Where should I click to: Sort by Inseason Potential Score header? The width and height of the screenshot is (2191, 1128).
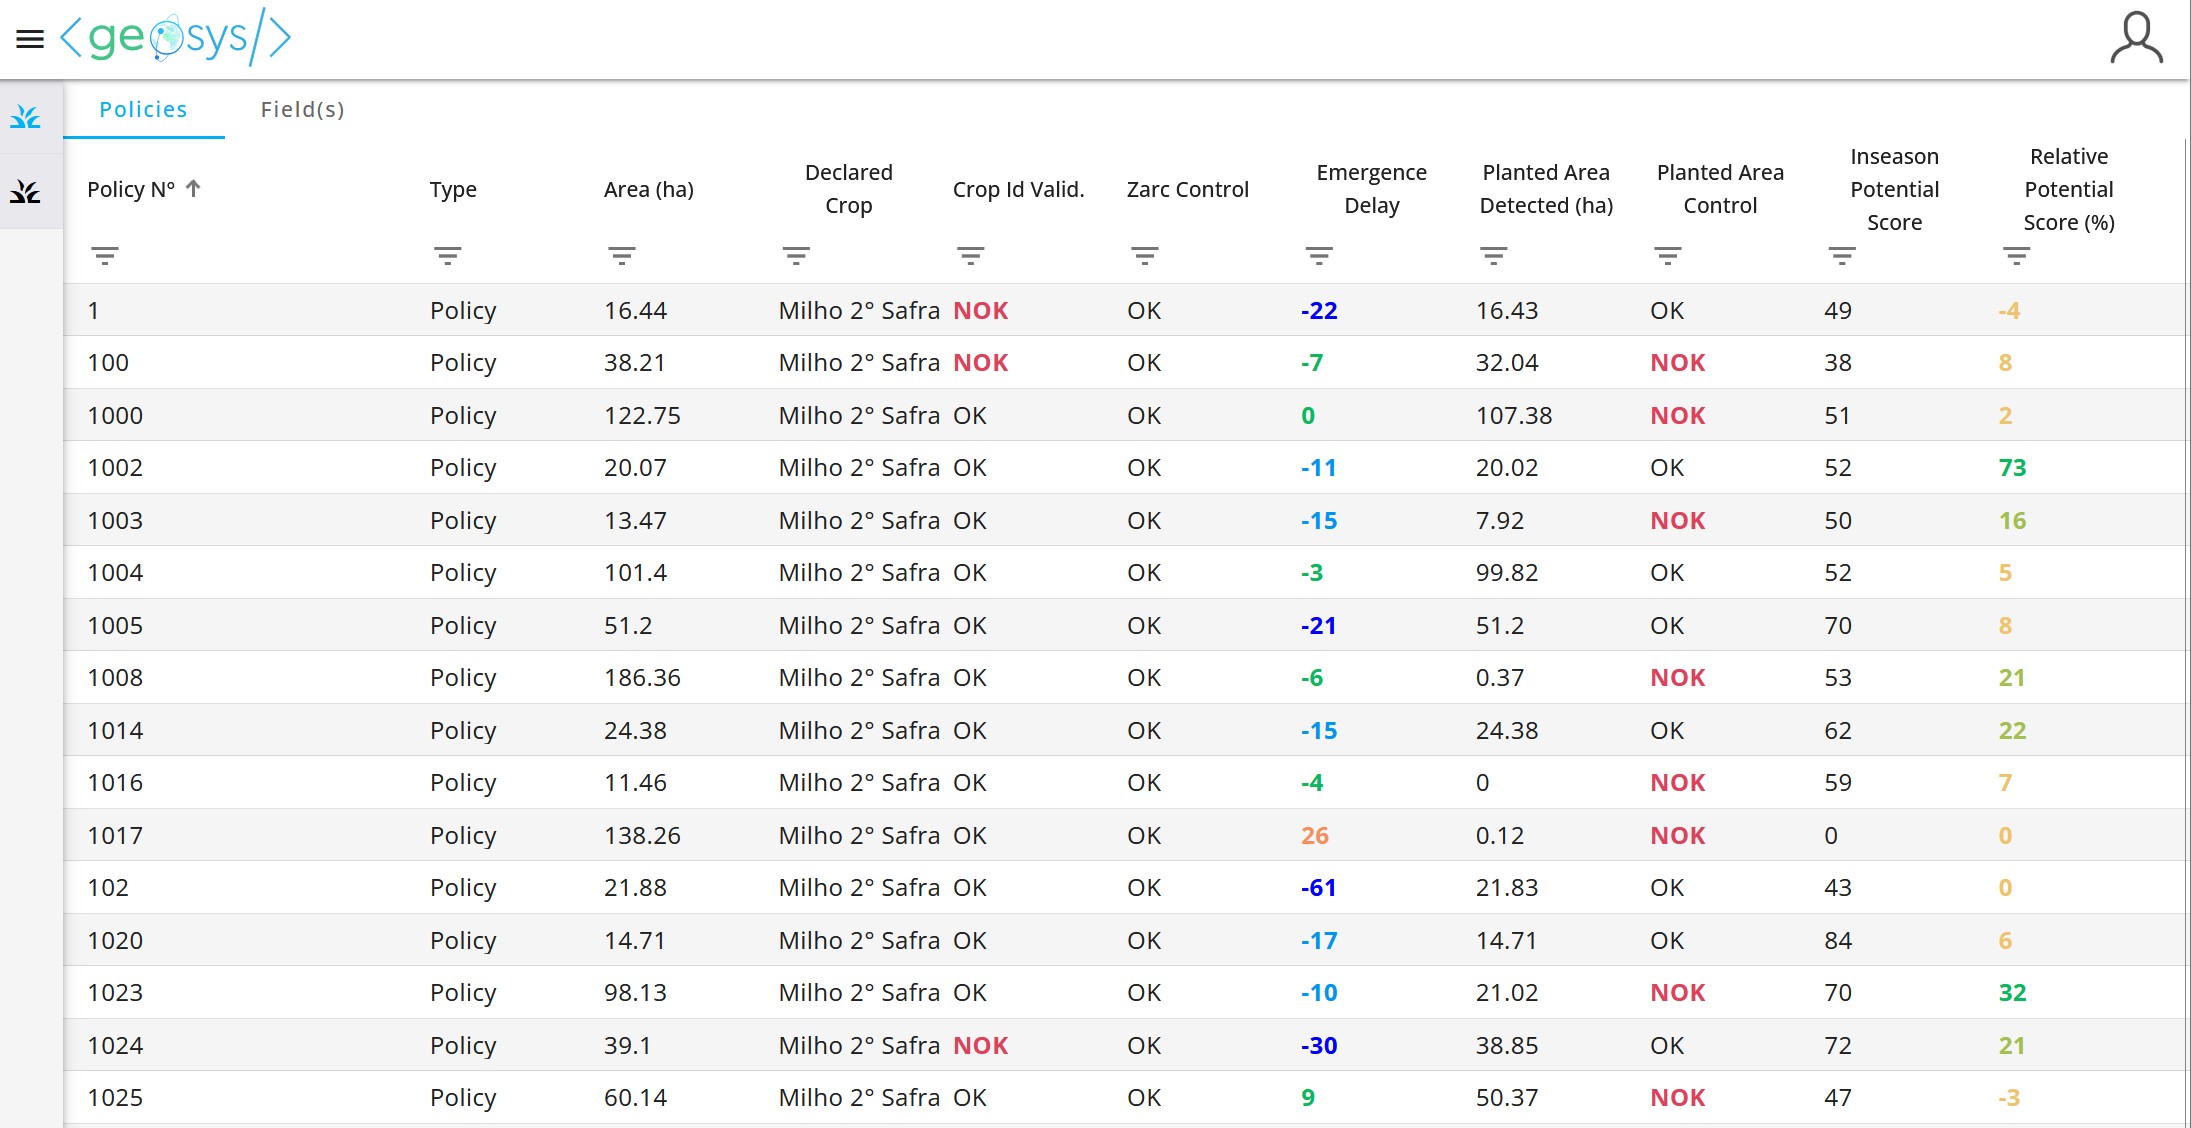click(x=1894, y=189)
